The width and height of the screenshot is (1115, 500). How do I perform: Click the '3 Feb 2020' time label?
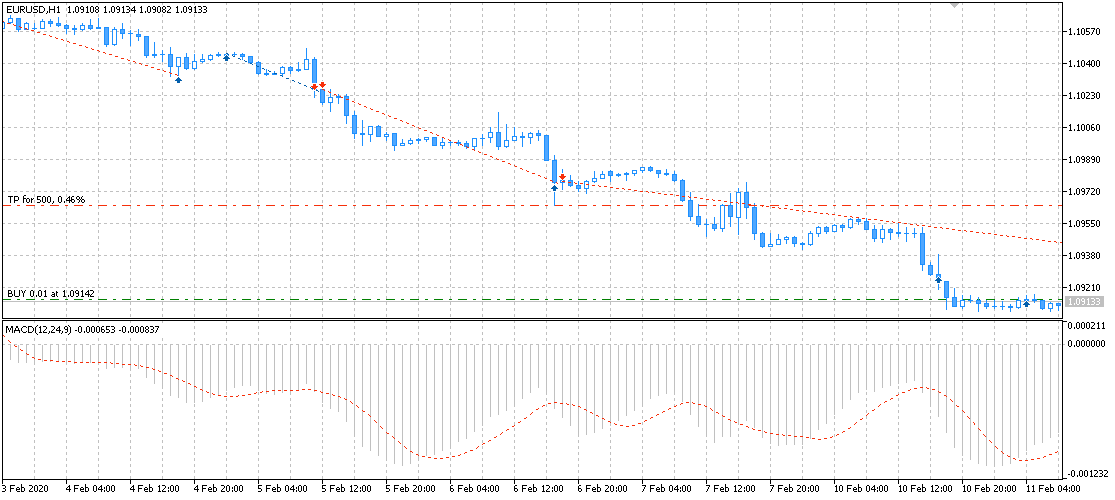(23, 489)
